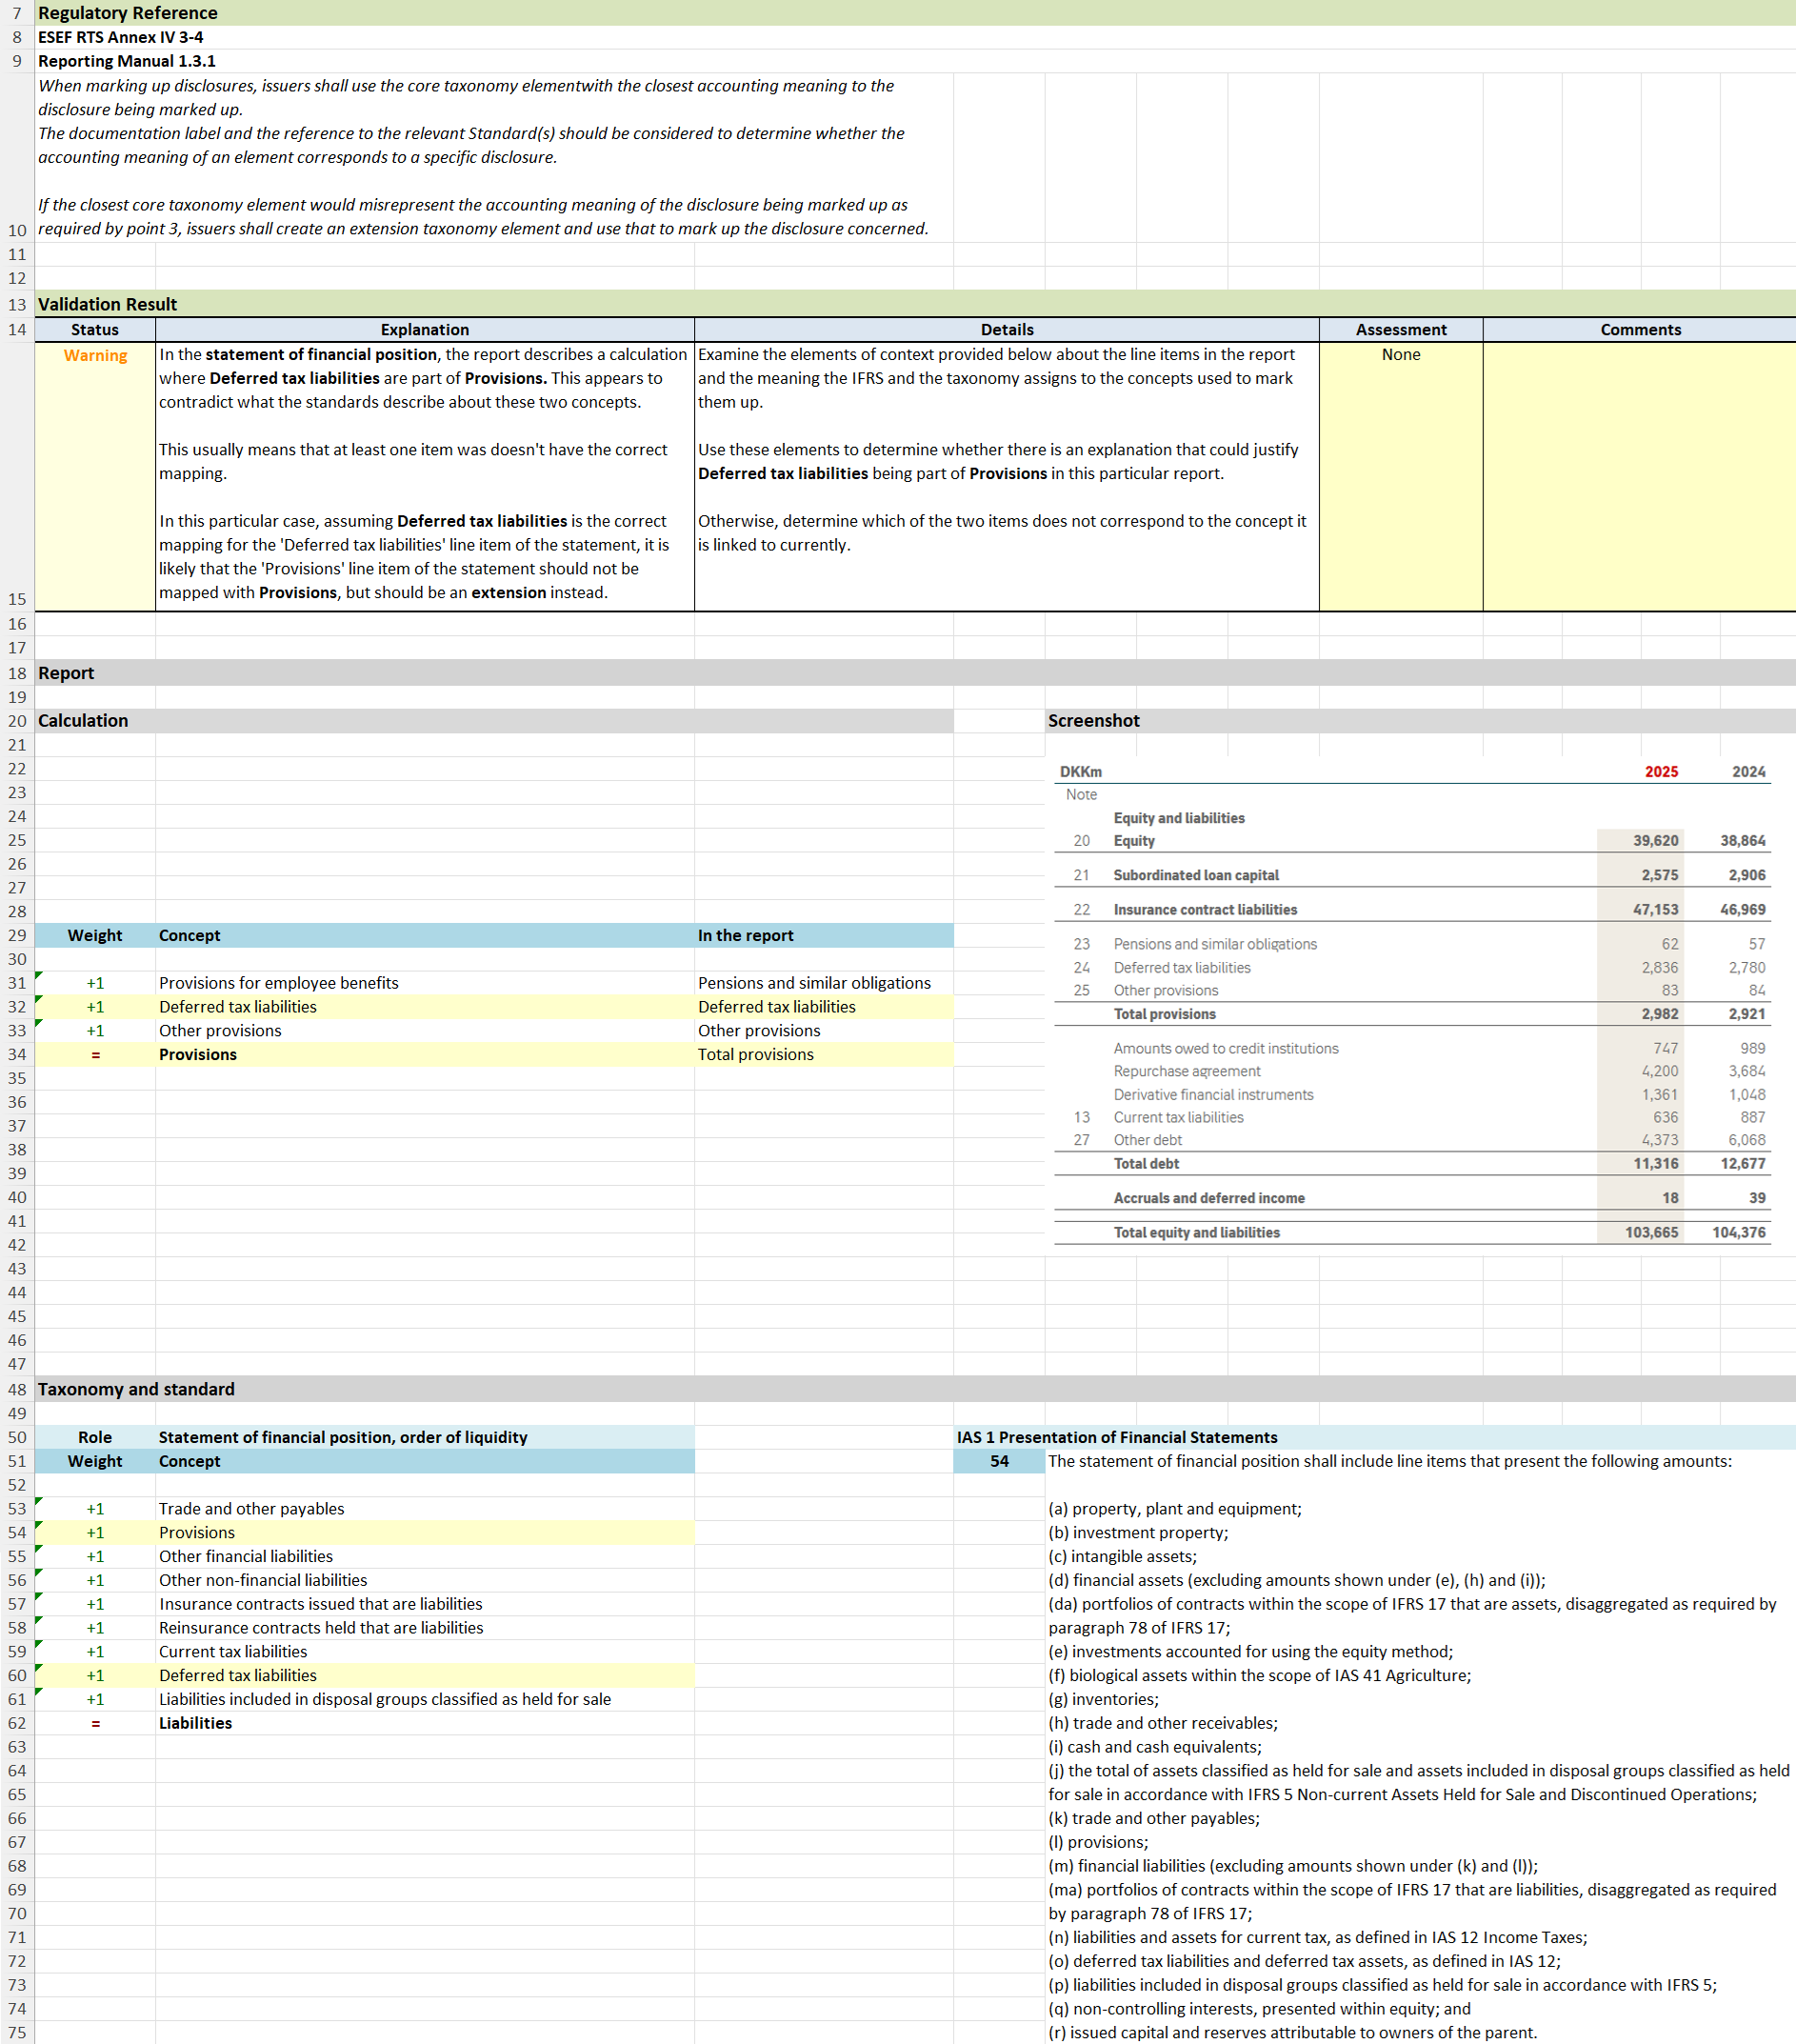Select '(o) deferred tax liabilities' standard line

(x=1304, y=1961)
